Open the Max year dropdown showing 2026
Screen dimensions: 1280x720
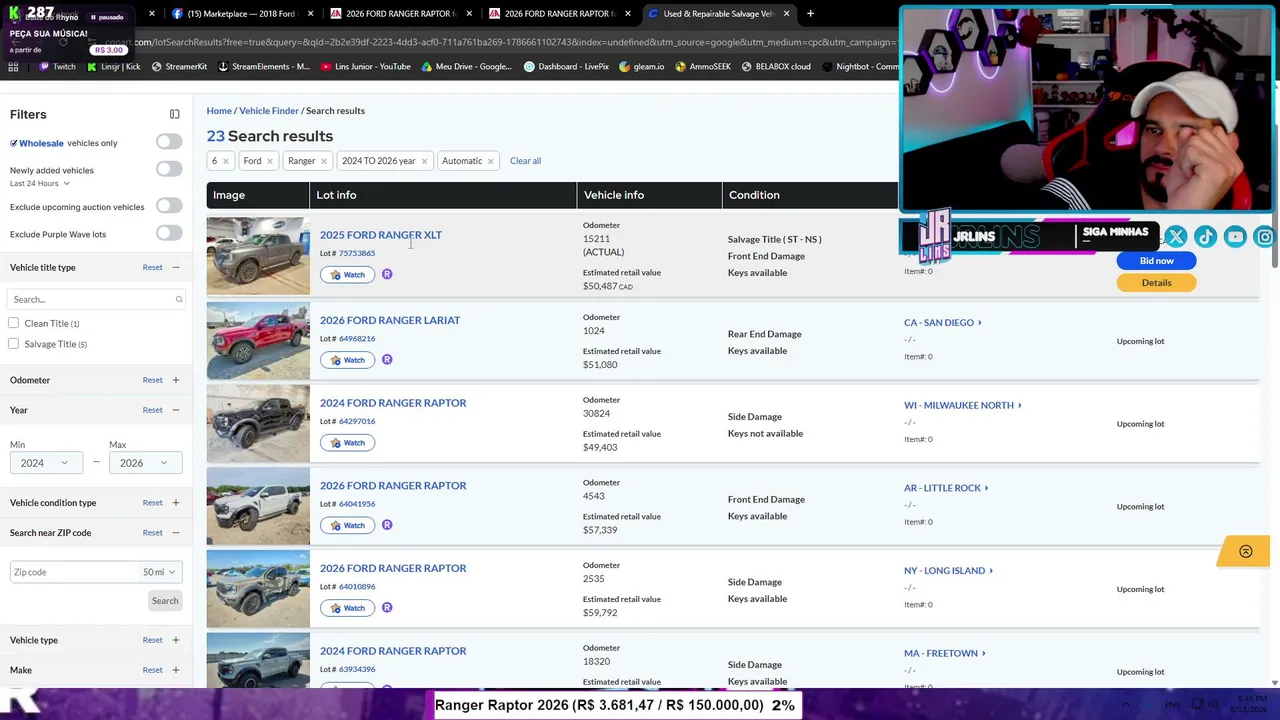click(145, 463)
